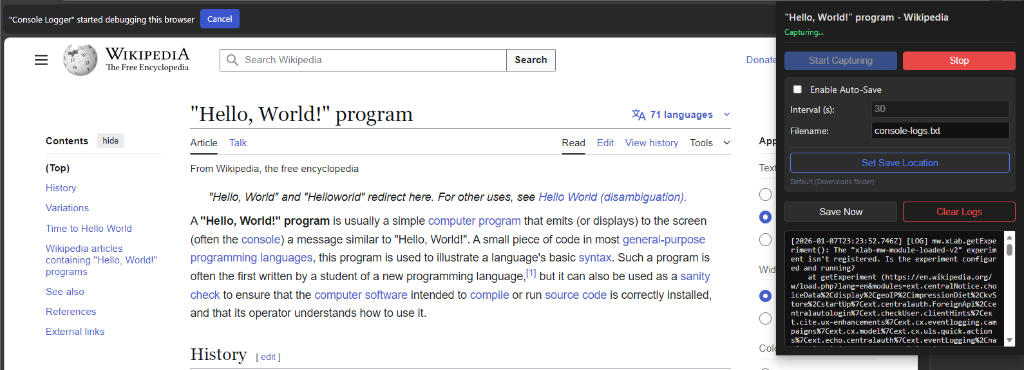Open the Talk tab
This screenshot has height=370, width=1024.
pos(238,143)
